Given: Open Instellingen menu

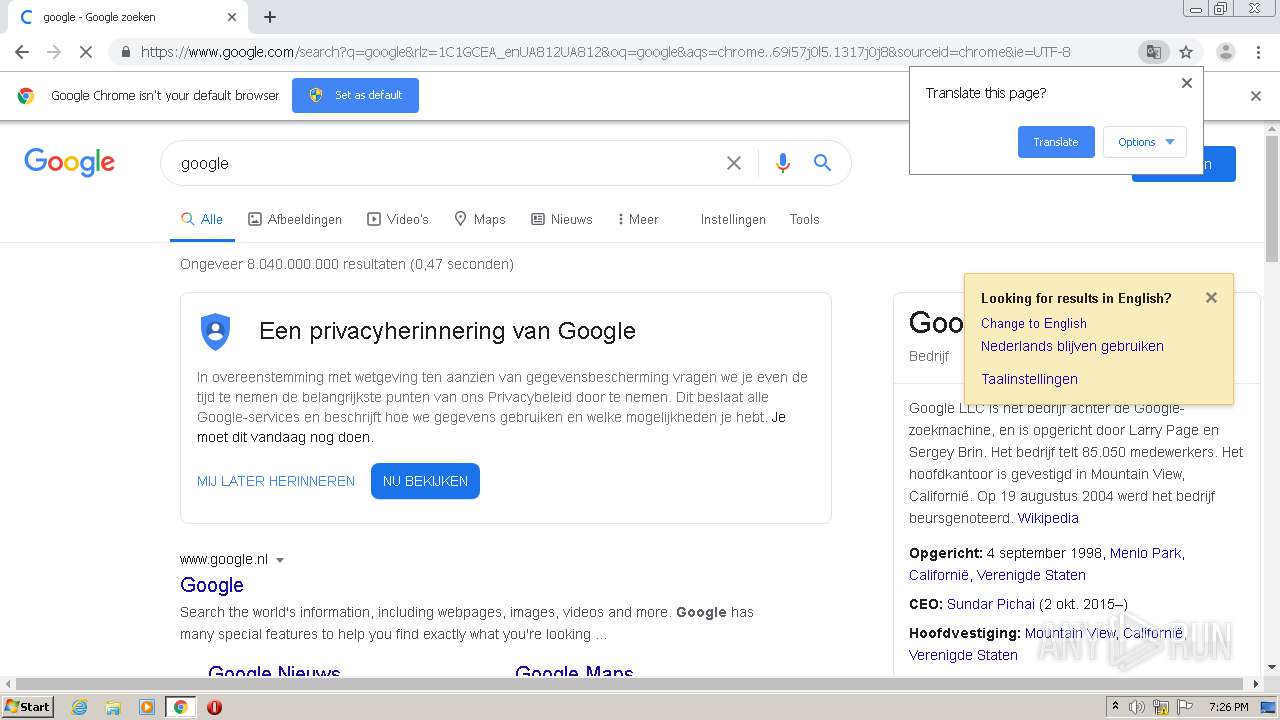Looking at the screenshot, I should coord(733,219).
